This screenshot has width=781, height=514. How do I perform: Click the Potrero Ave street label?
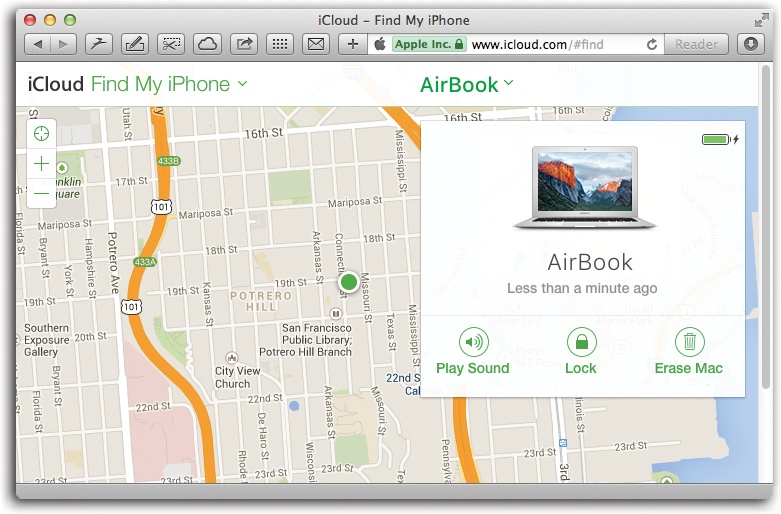coord(114,262)
